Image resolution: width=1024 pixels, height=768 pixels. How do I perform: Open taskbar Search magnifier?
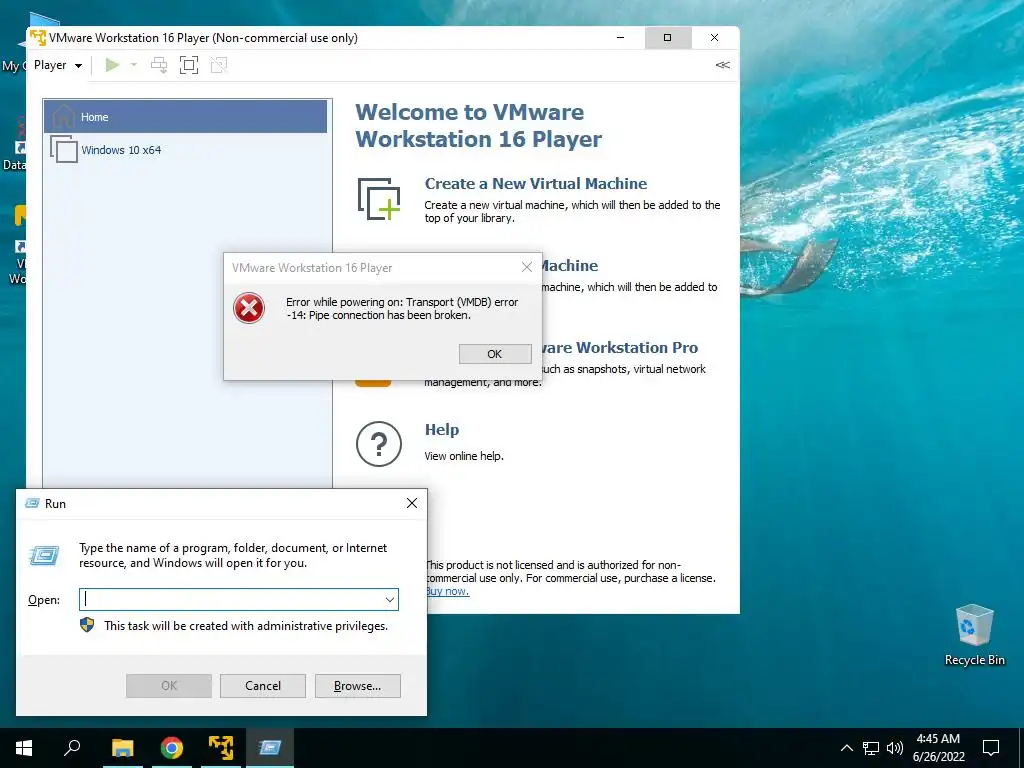[72, 747]
